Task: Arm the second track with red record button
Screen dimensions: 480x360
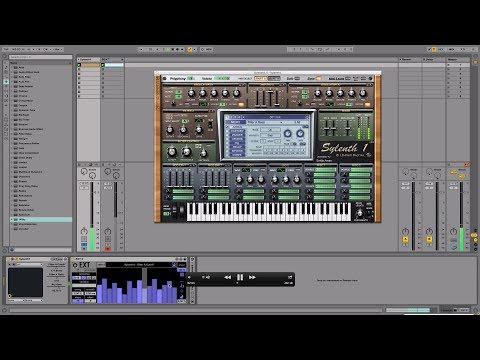Action: tap(108, 248)
